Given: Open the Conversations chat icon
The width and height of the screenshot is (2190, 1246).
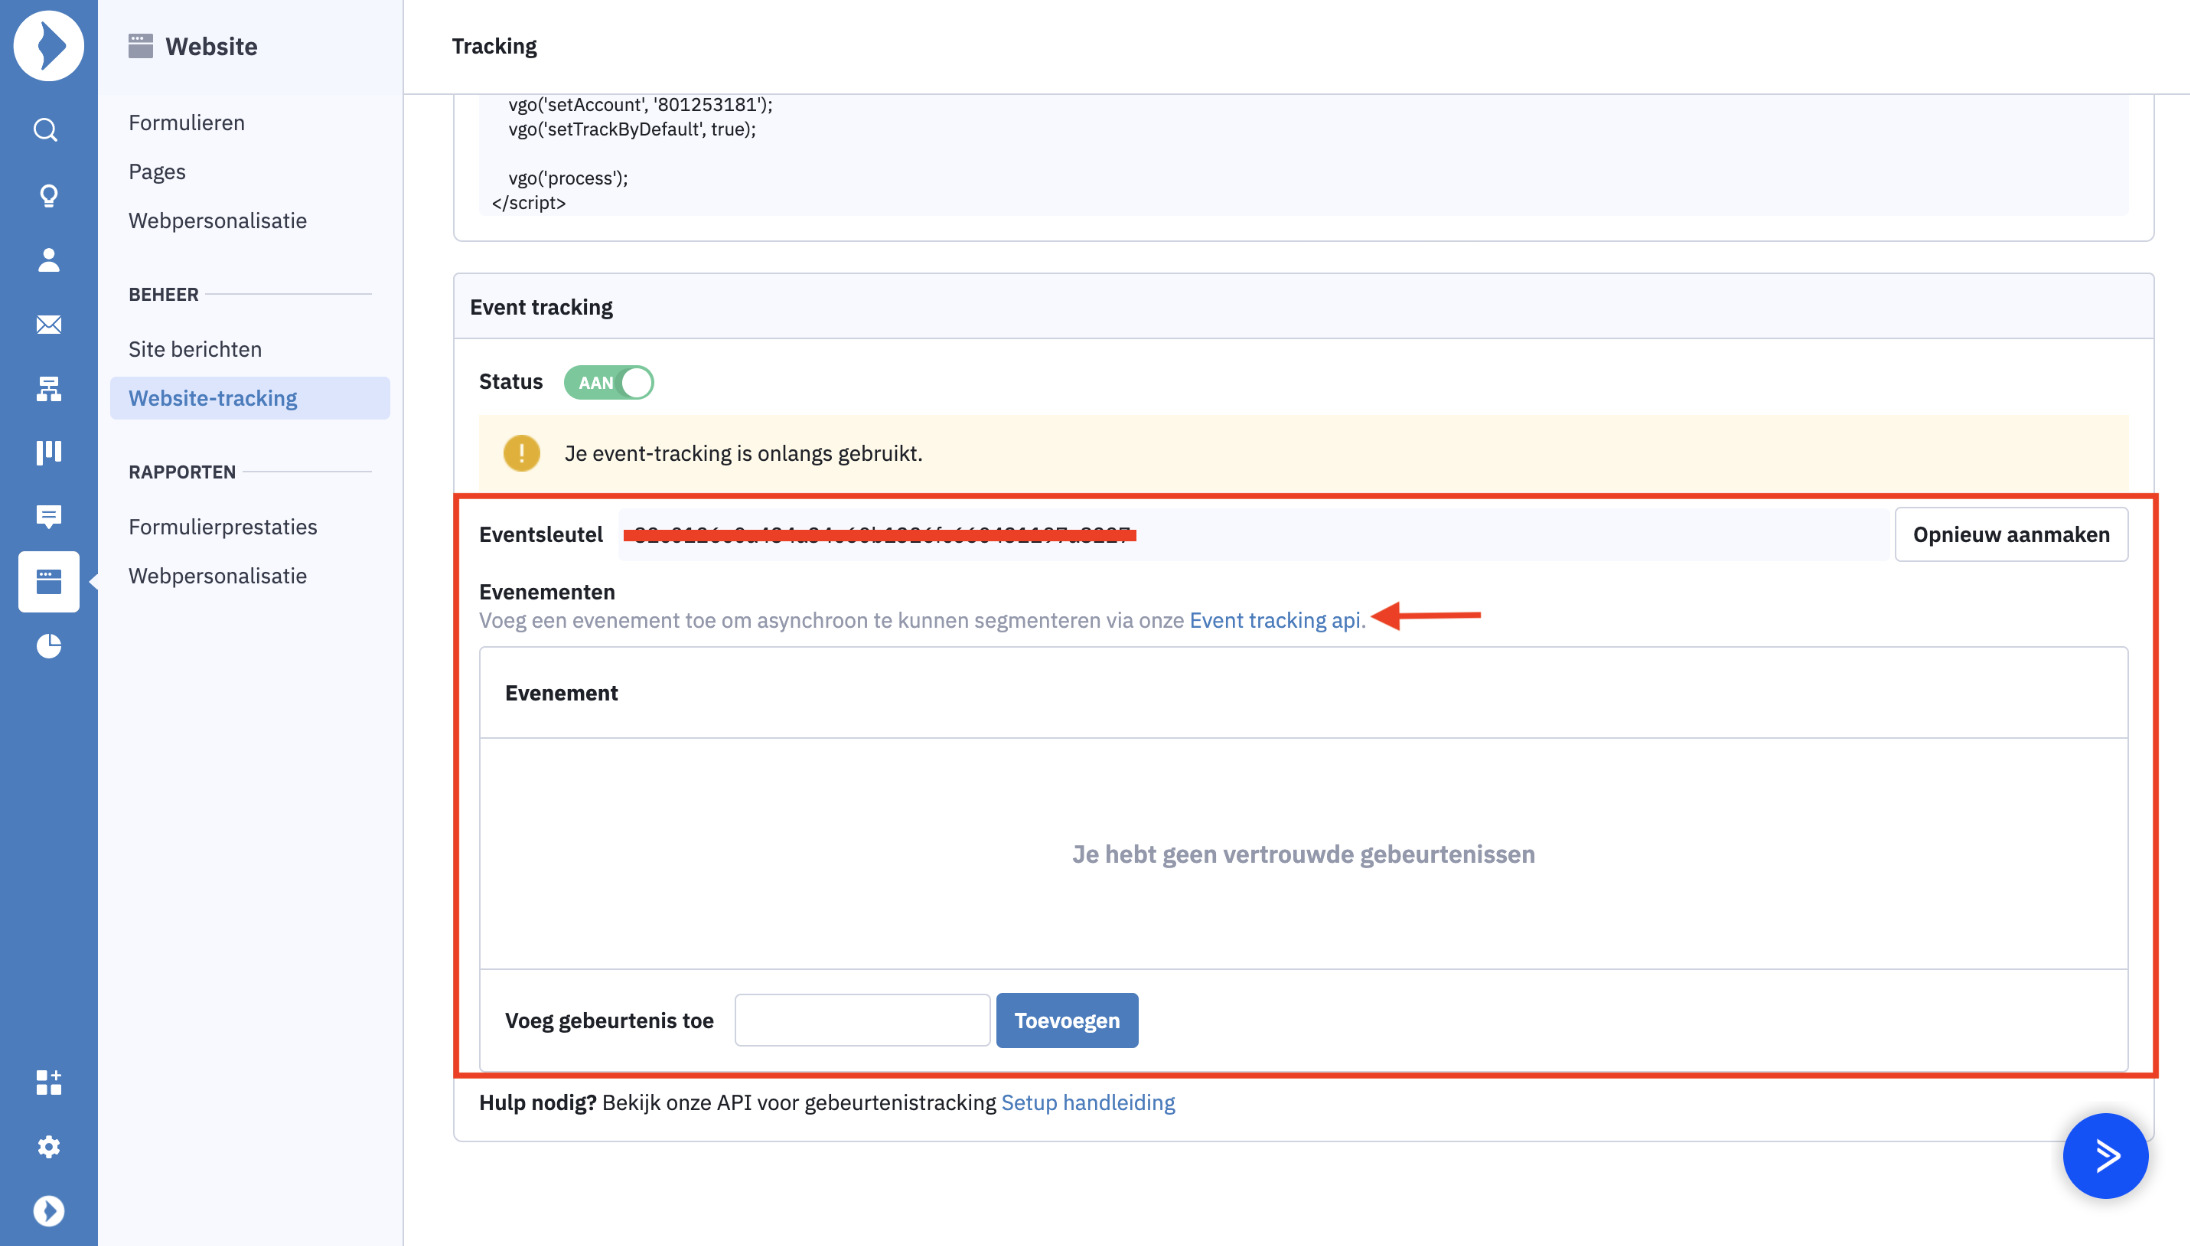Looking at the screenshot, I should (x=48, y=516).
